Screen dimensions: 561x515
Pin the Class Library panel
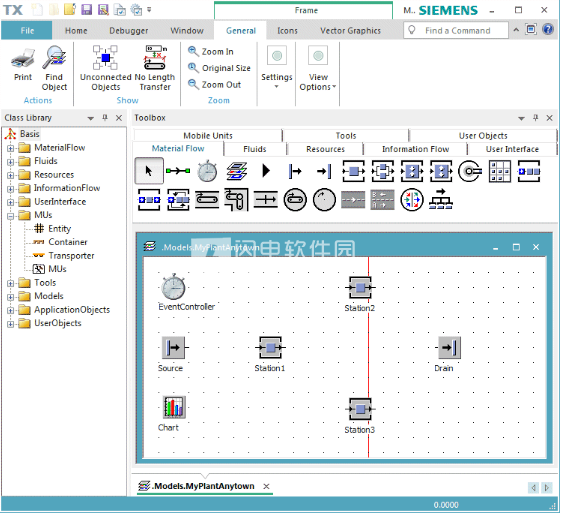pyautogui.click(x=105, y=118)
